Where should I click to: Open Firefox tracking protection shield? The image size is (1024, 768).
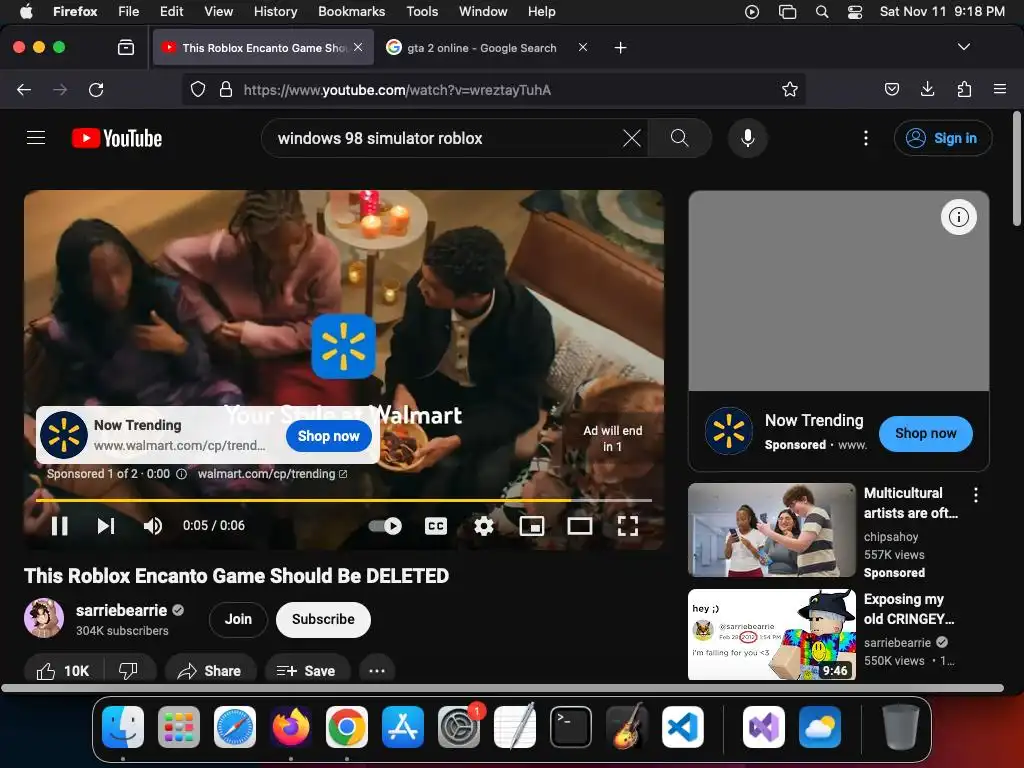pyautogui.click(x=198, y=89)
